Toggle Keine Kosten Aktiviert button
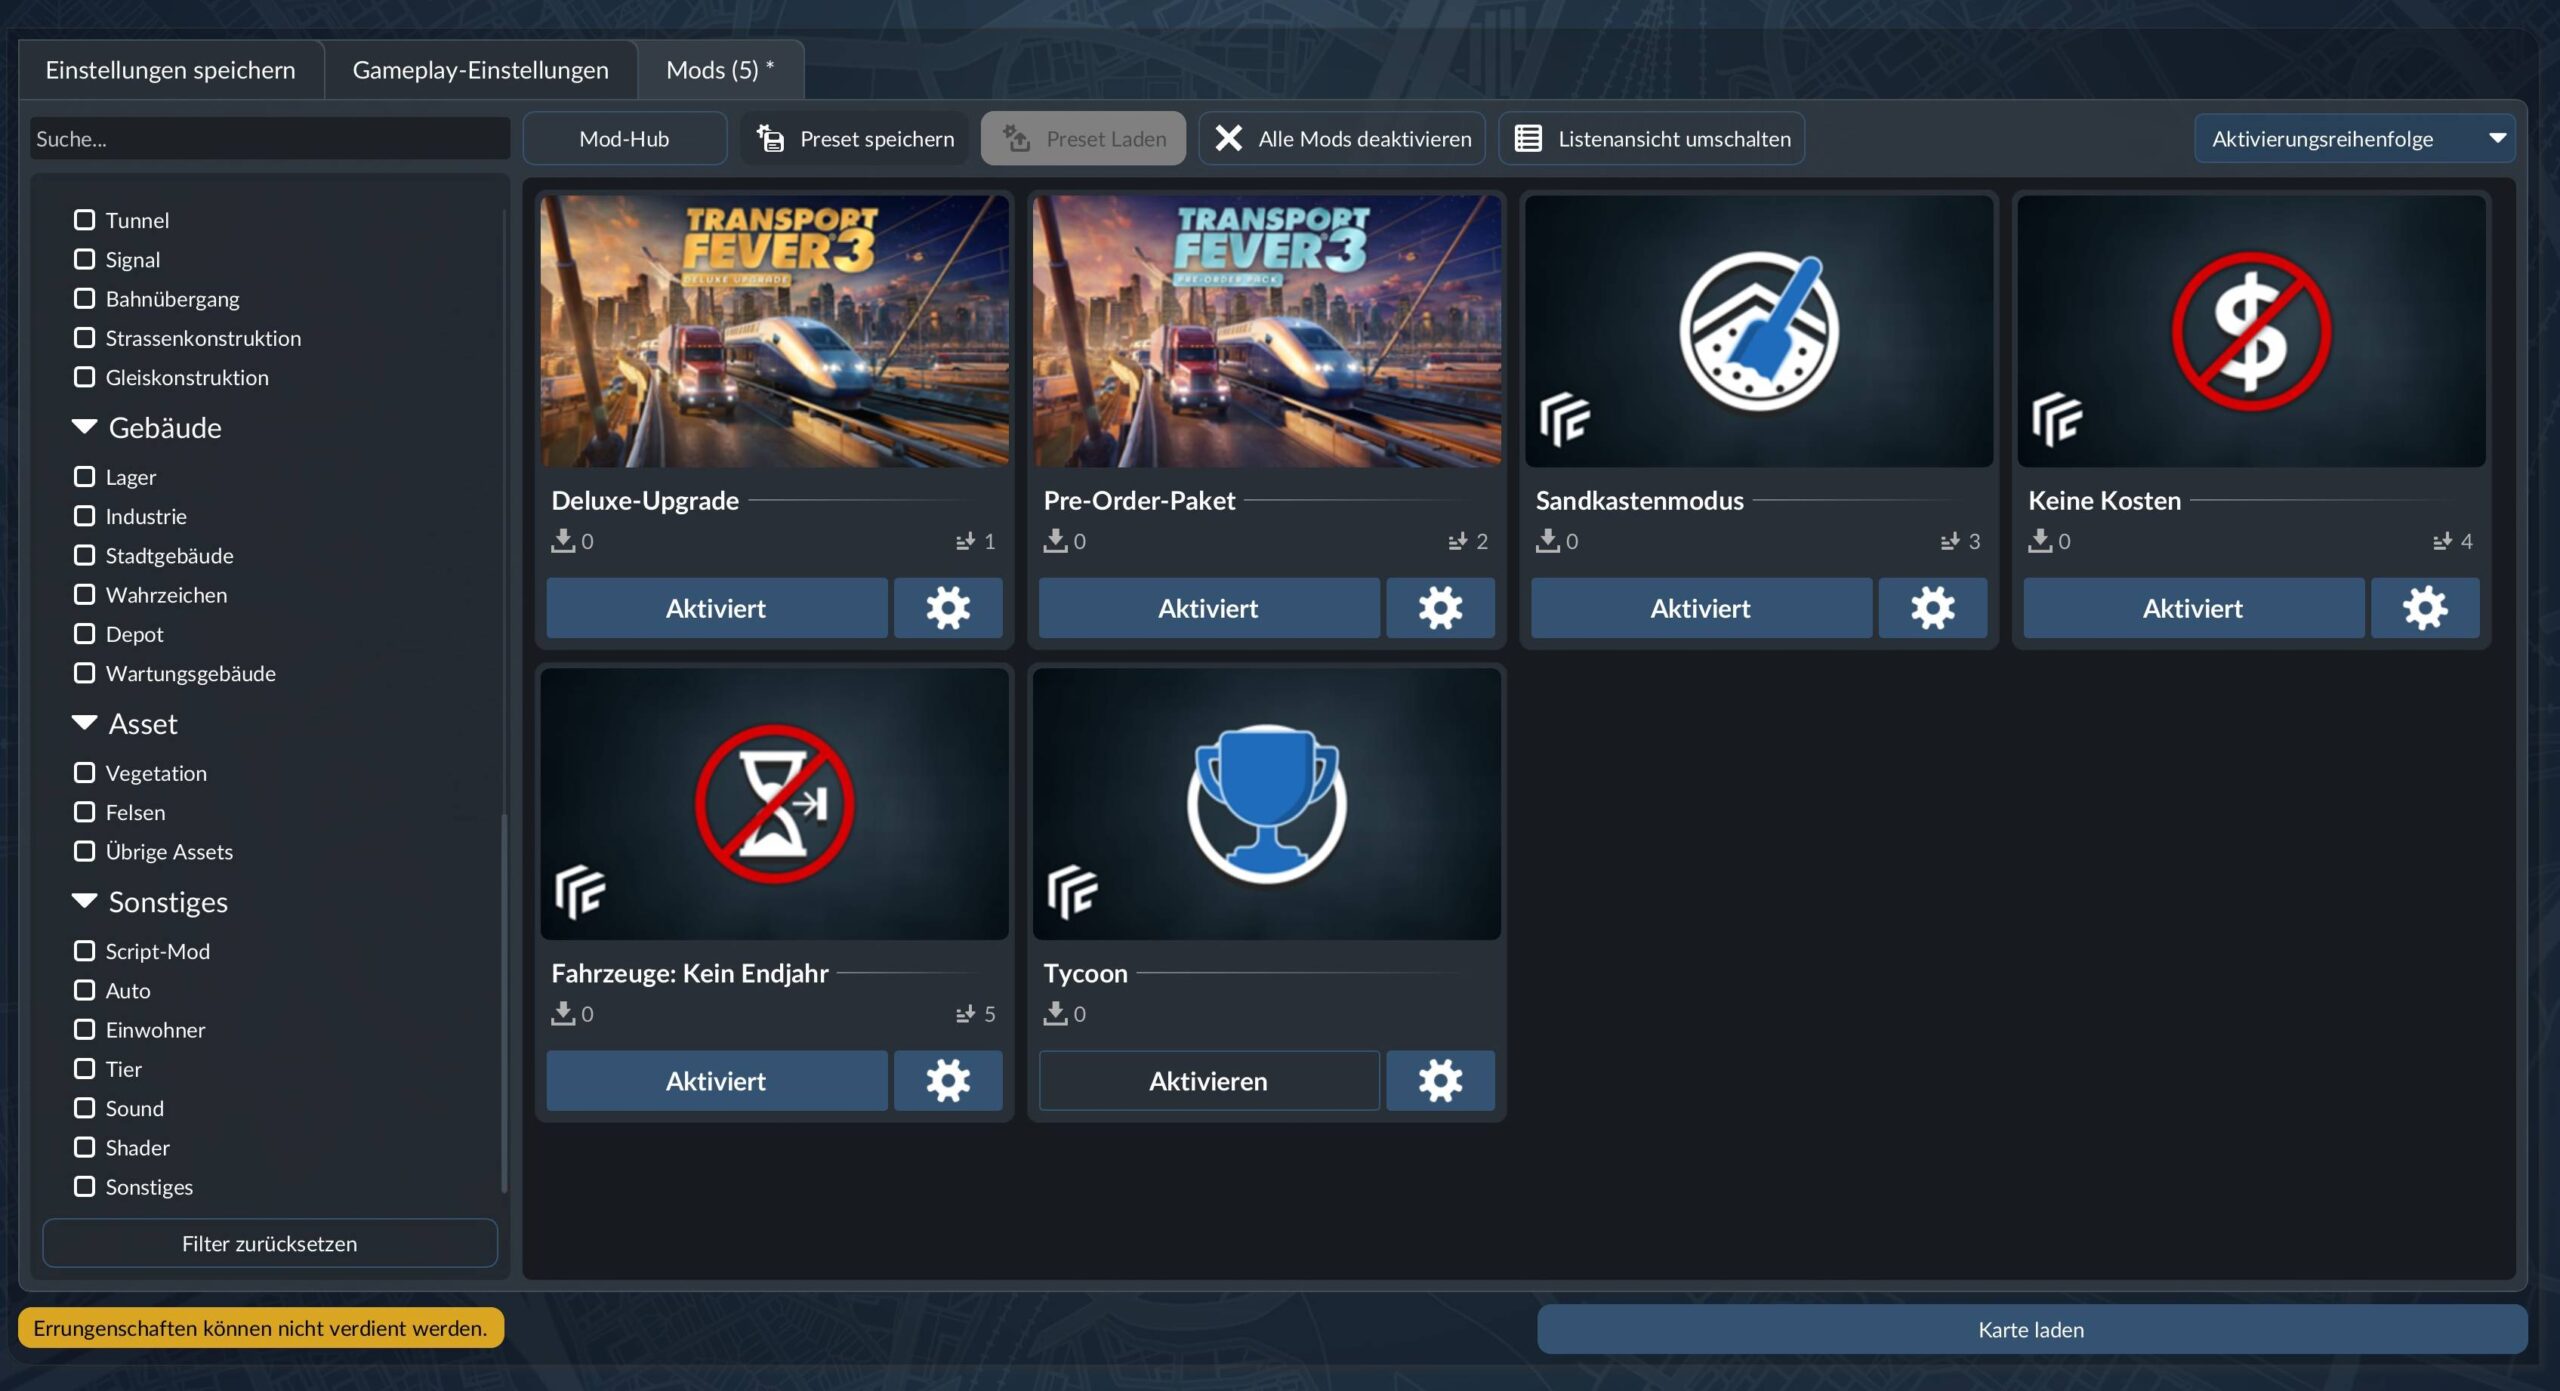 (2194, 608)
